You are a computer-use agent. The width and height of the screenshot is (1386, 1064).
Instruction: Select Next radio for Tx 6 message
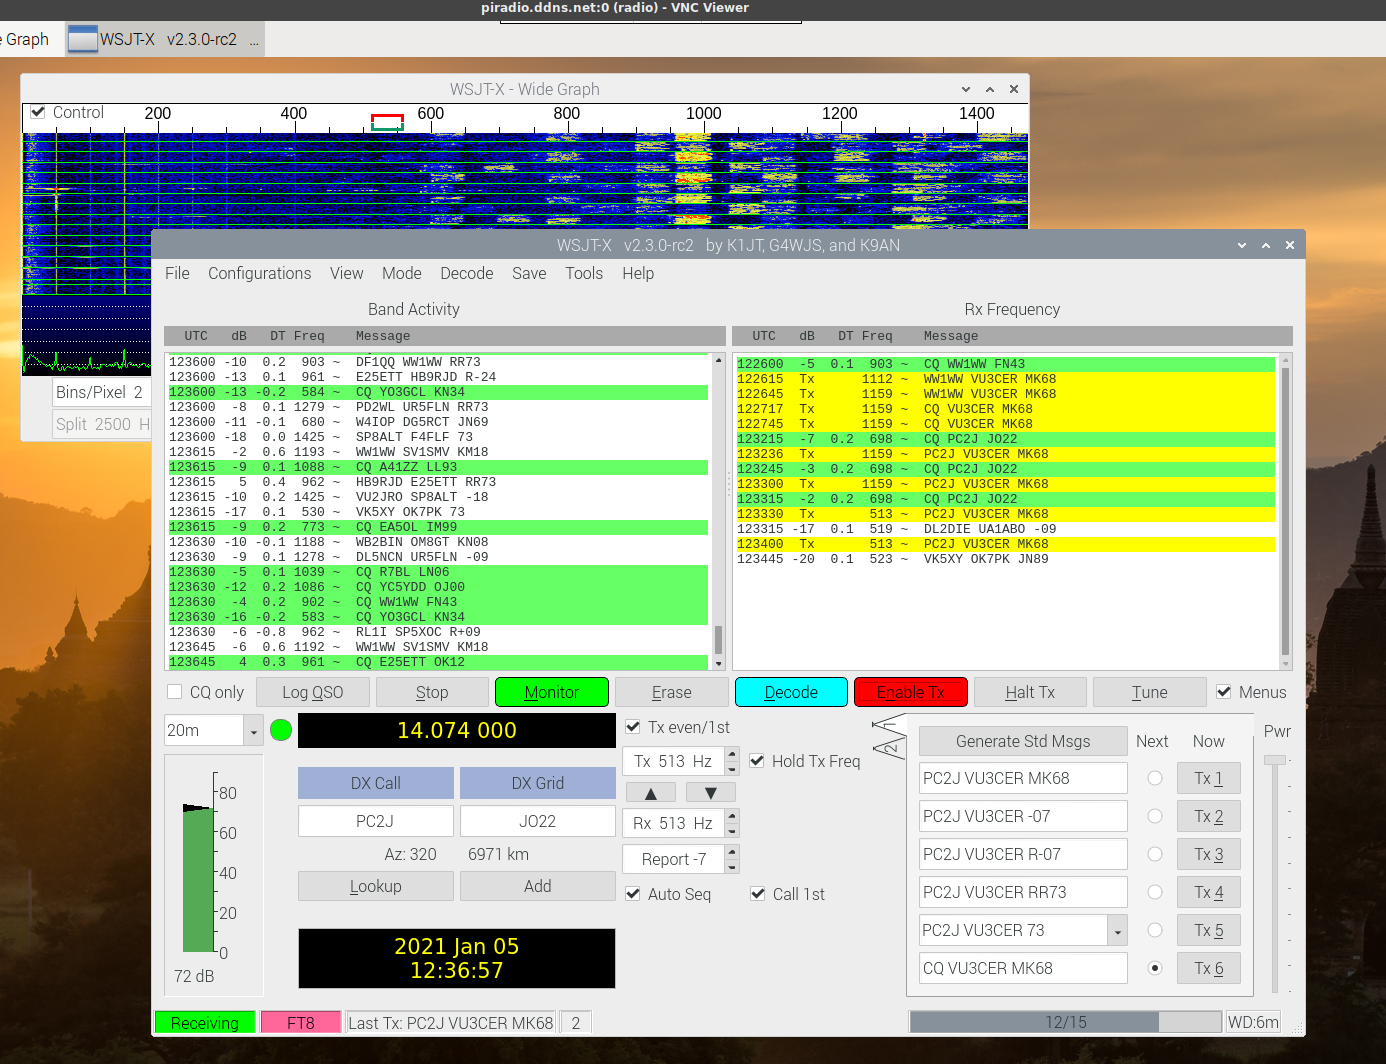tap(1155, 968)
